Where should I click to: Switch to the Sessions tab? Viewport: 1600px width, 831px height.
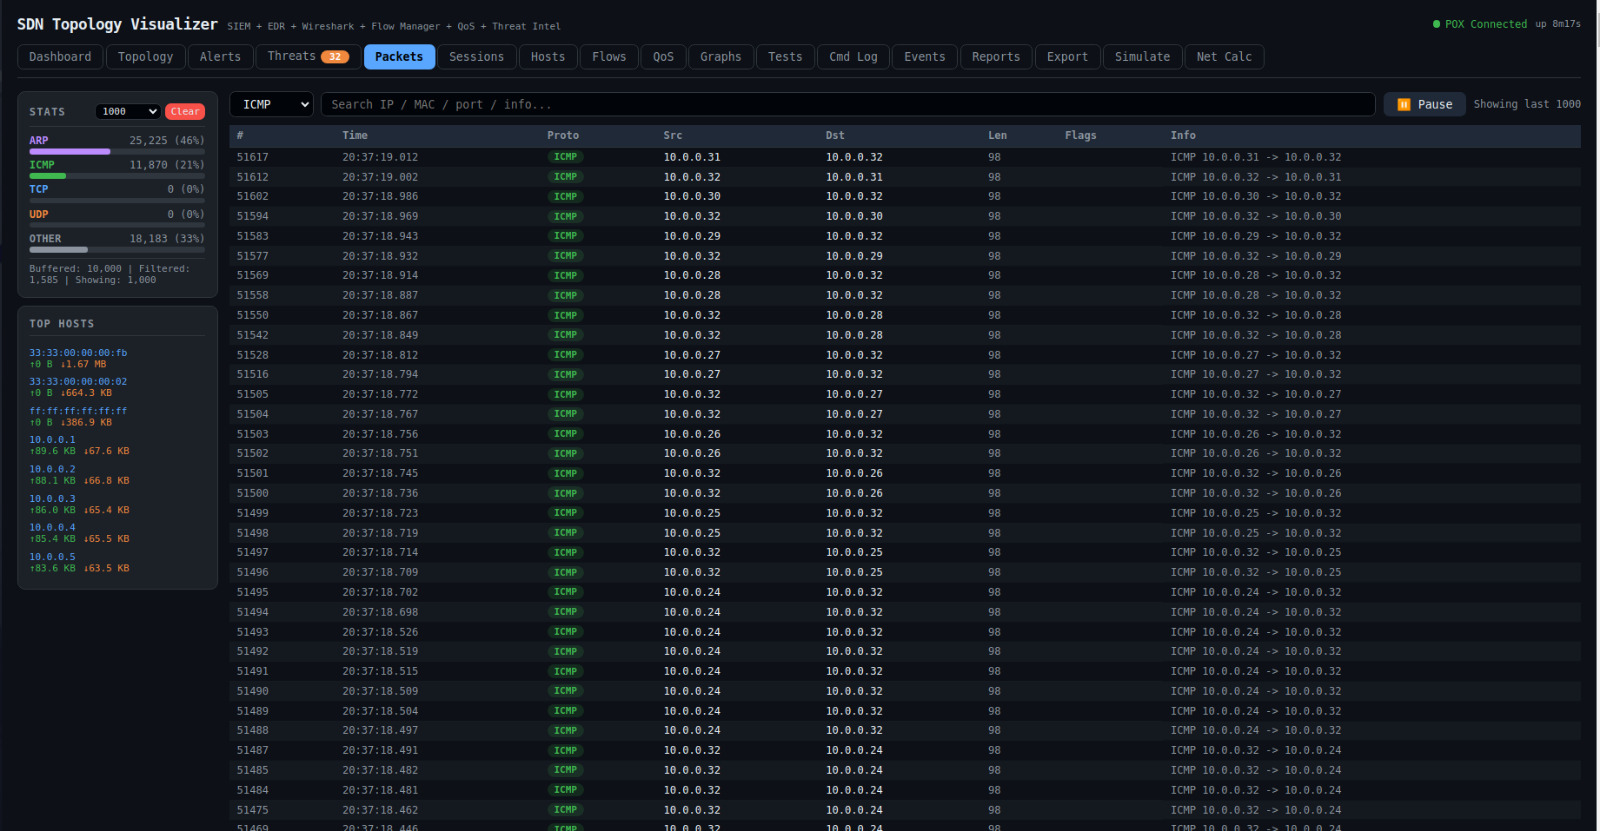[477, 57]
